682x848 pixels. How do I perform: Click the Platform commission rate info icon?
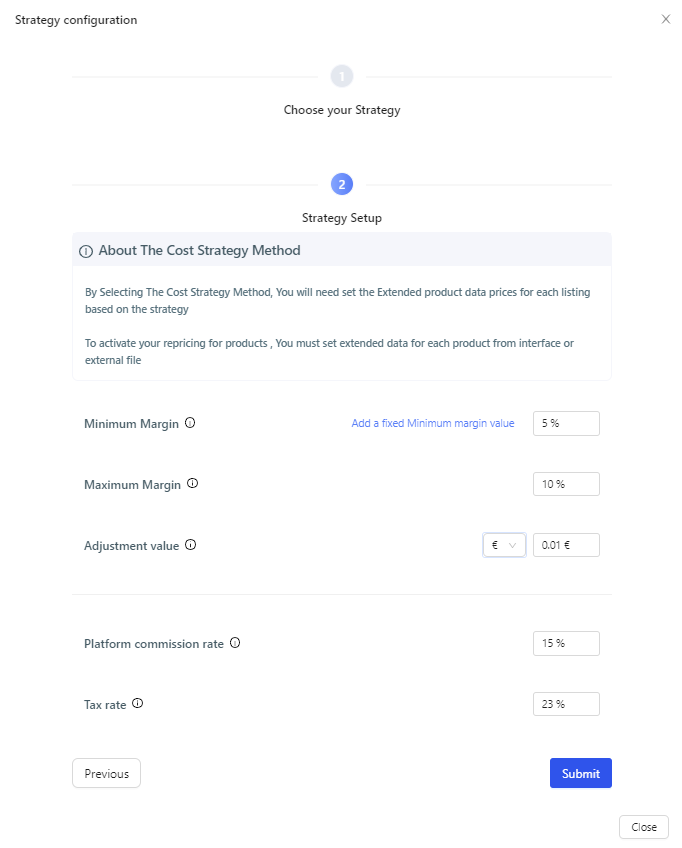pyautogui.click(x=235, y=642)
